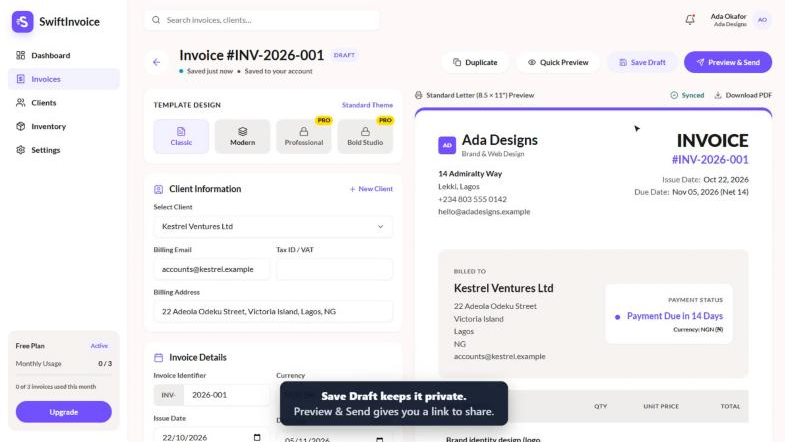Click the 'hello@adadesigns.example' email text
Image resolution: width=785 pixels, height=442 pixels.
pos(484,212)
